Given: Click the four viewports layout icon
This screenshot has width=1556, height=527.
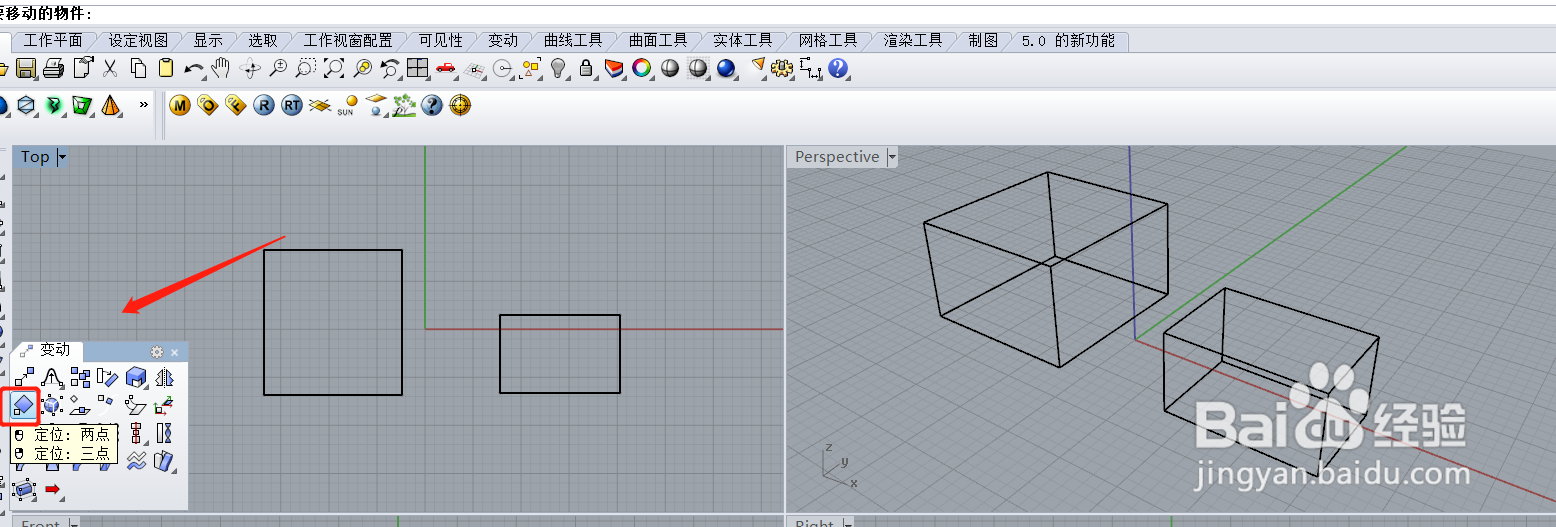Looking at the screenshot, I should [x=418, y=68].
